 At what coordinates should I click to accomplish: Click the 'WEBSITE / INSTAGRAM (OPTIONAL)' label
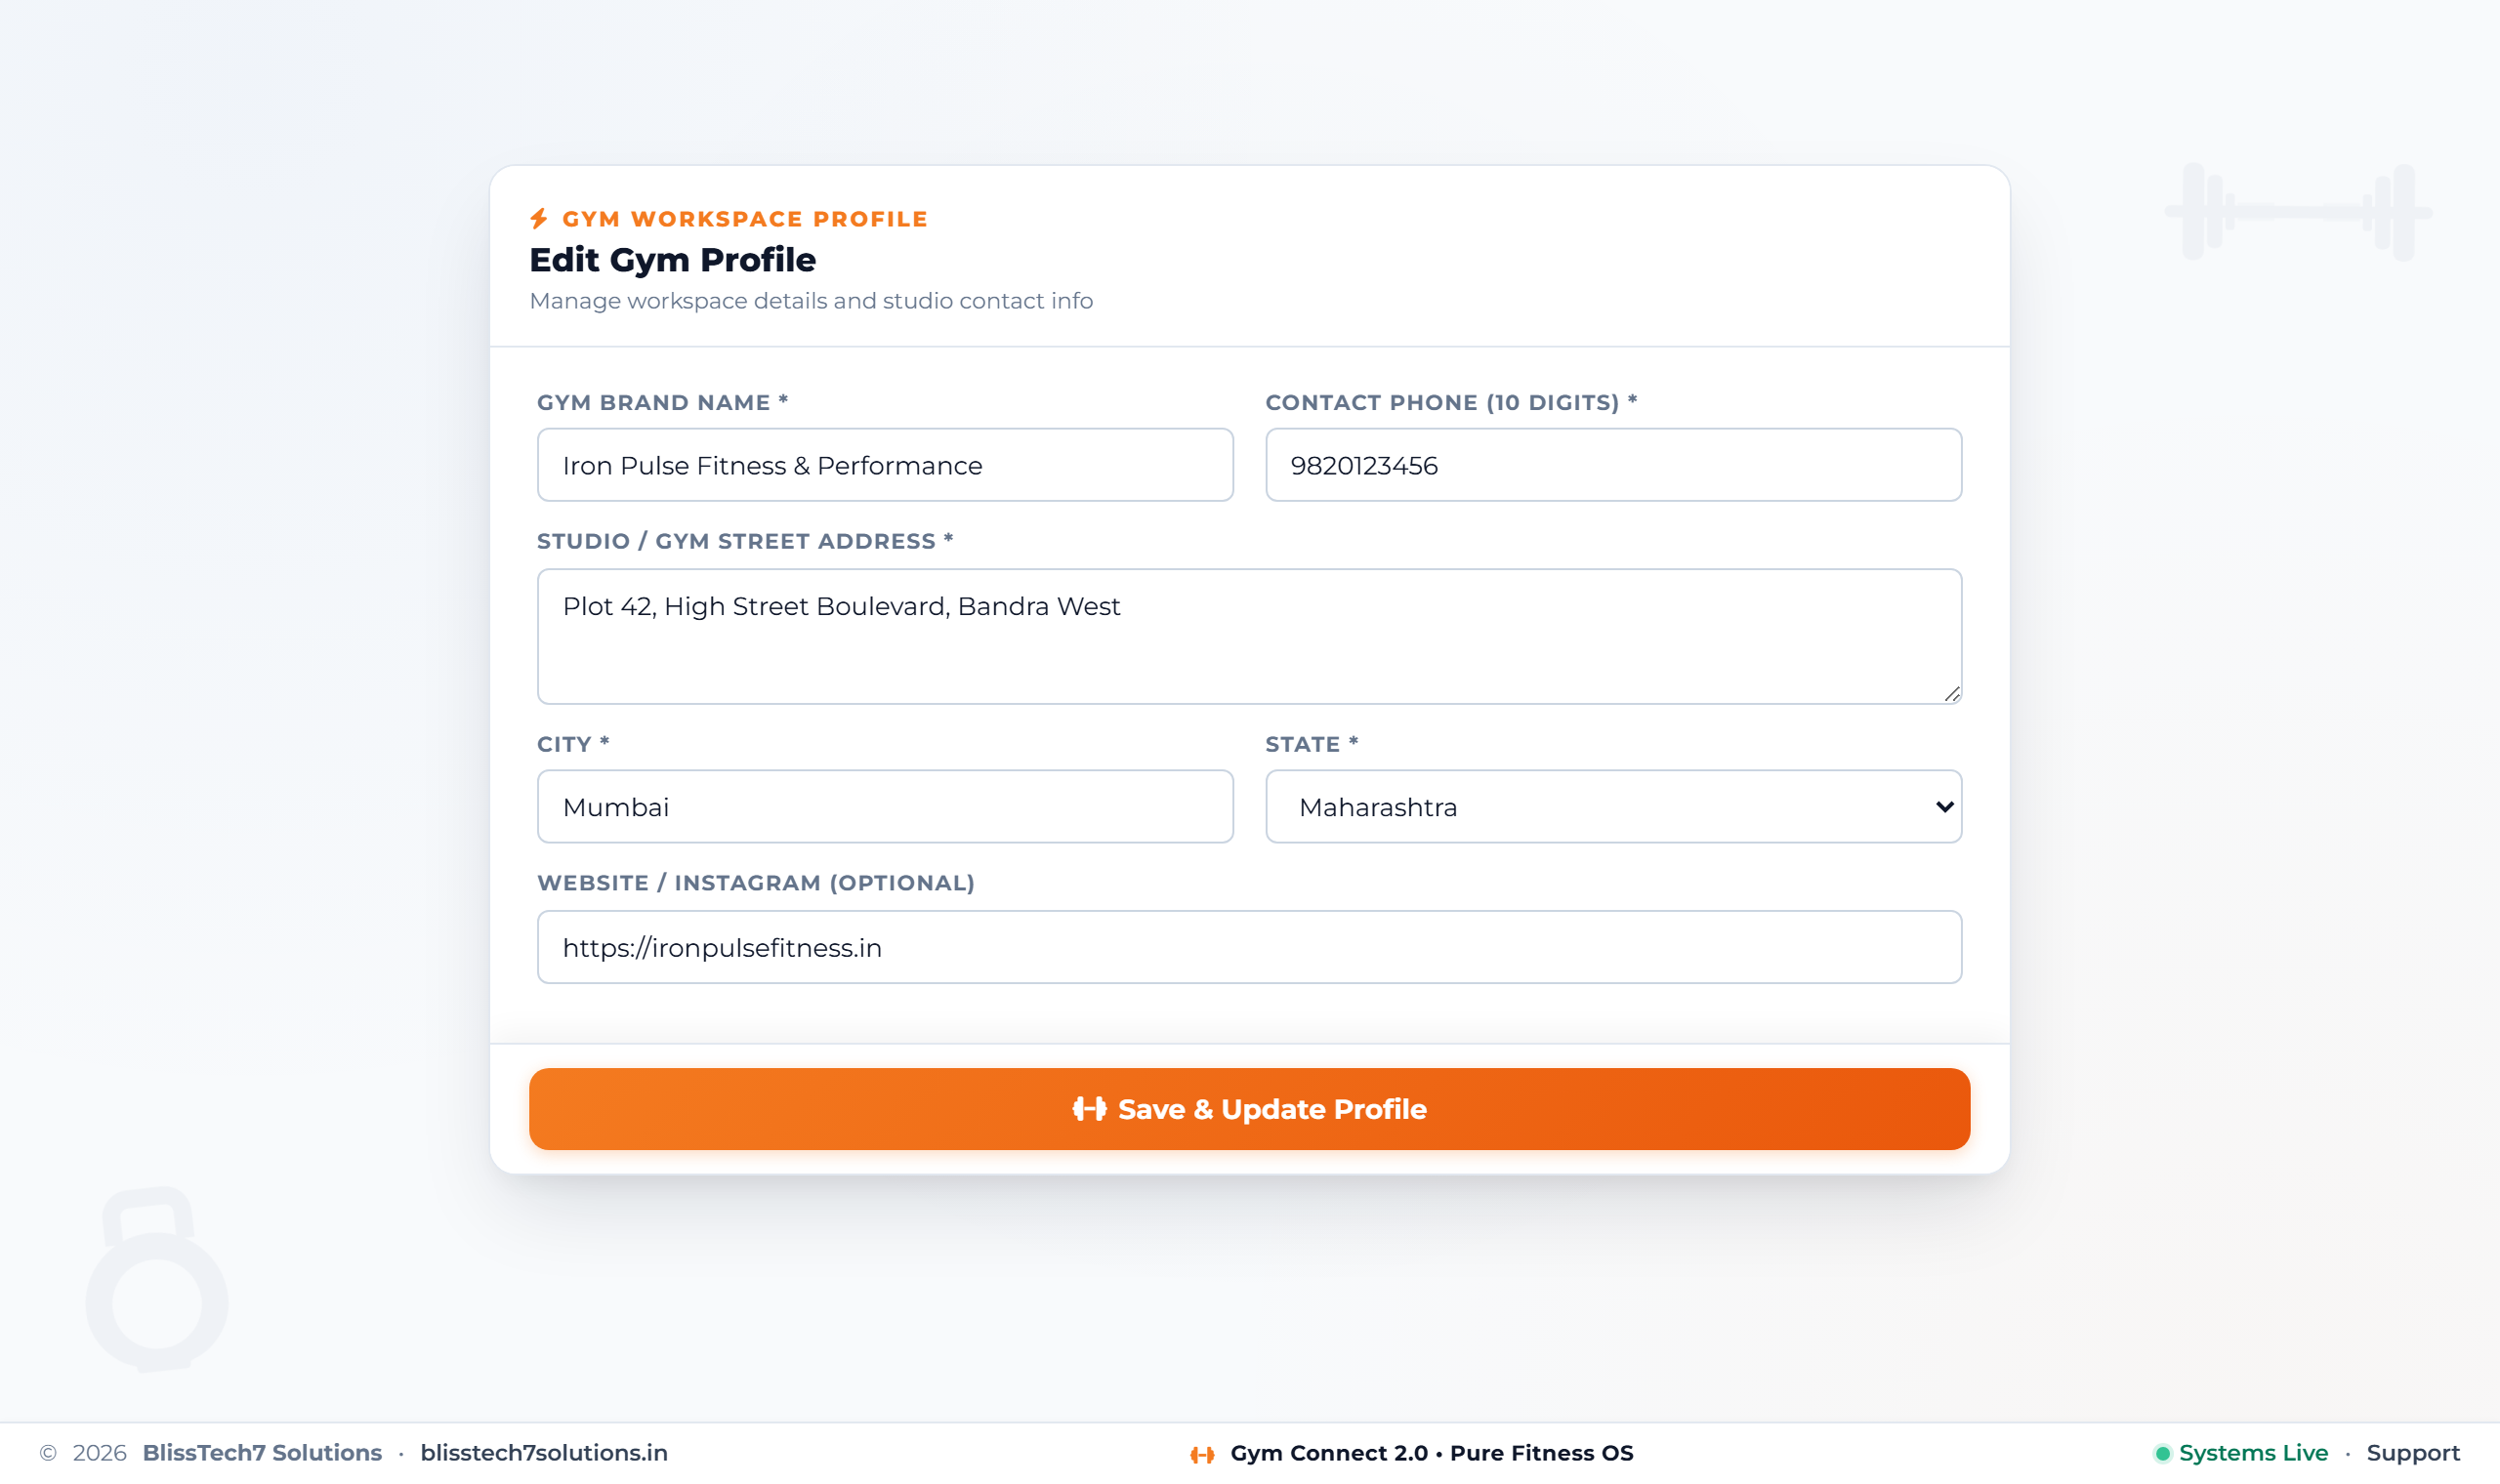tap(755, 883)
